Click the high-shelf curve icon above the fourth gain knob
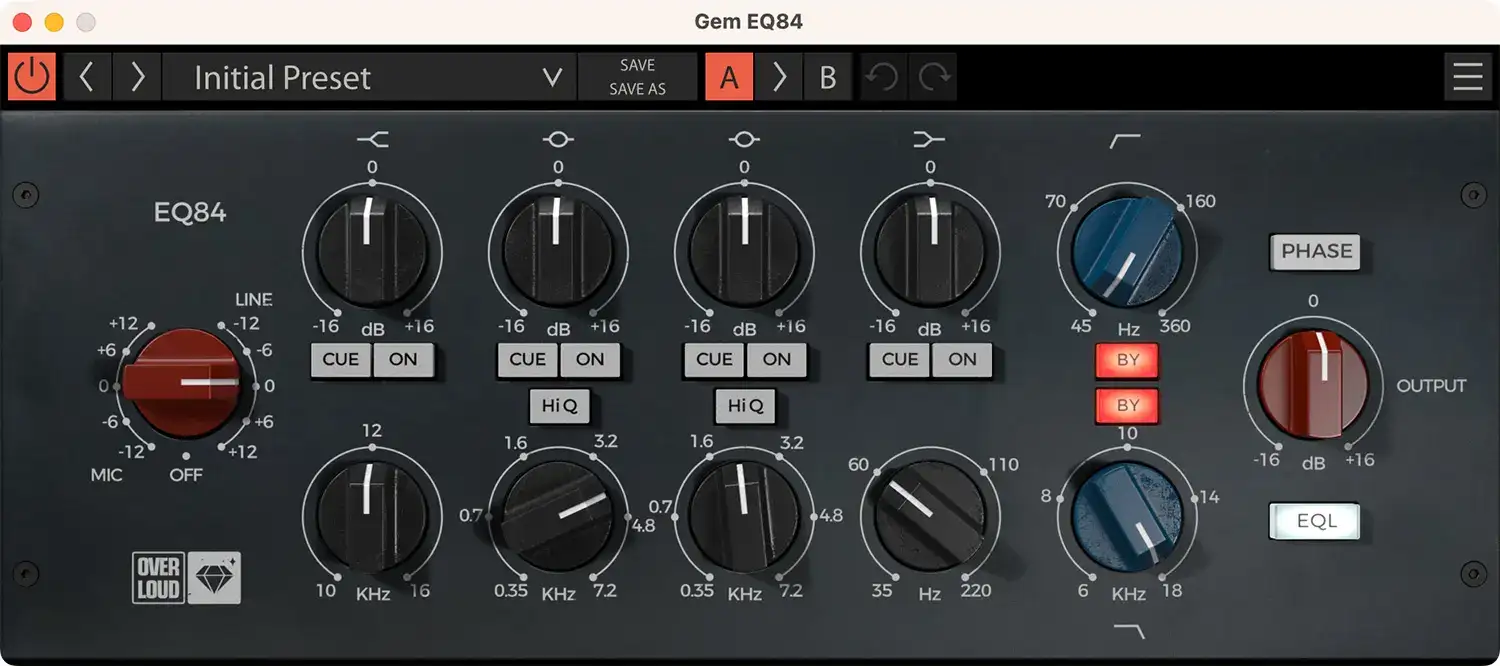This screenshot has width=1500, height=666. (x=930, y=139)
